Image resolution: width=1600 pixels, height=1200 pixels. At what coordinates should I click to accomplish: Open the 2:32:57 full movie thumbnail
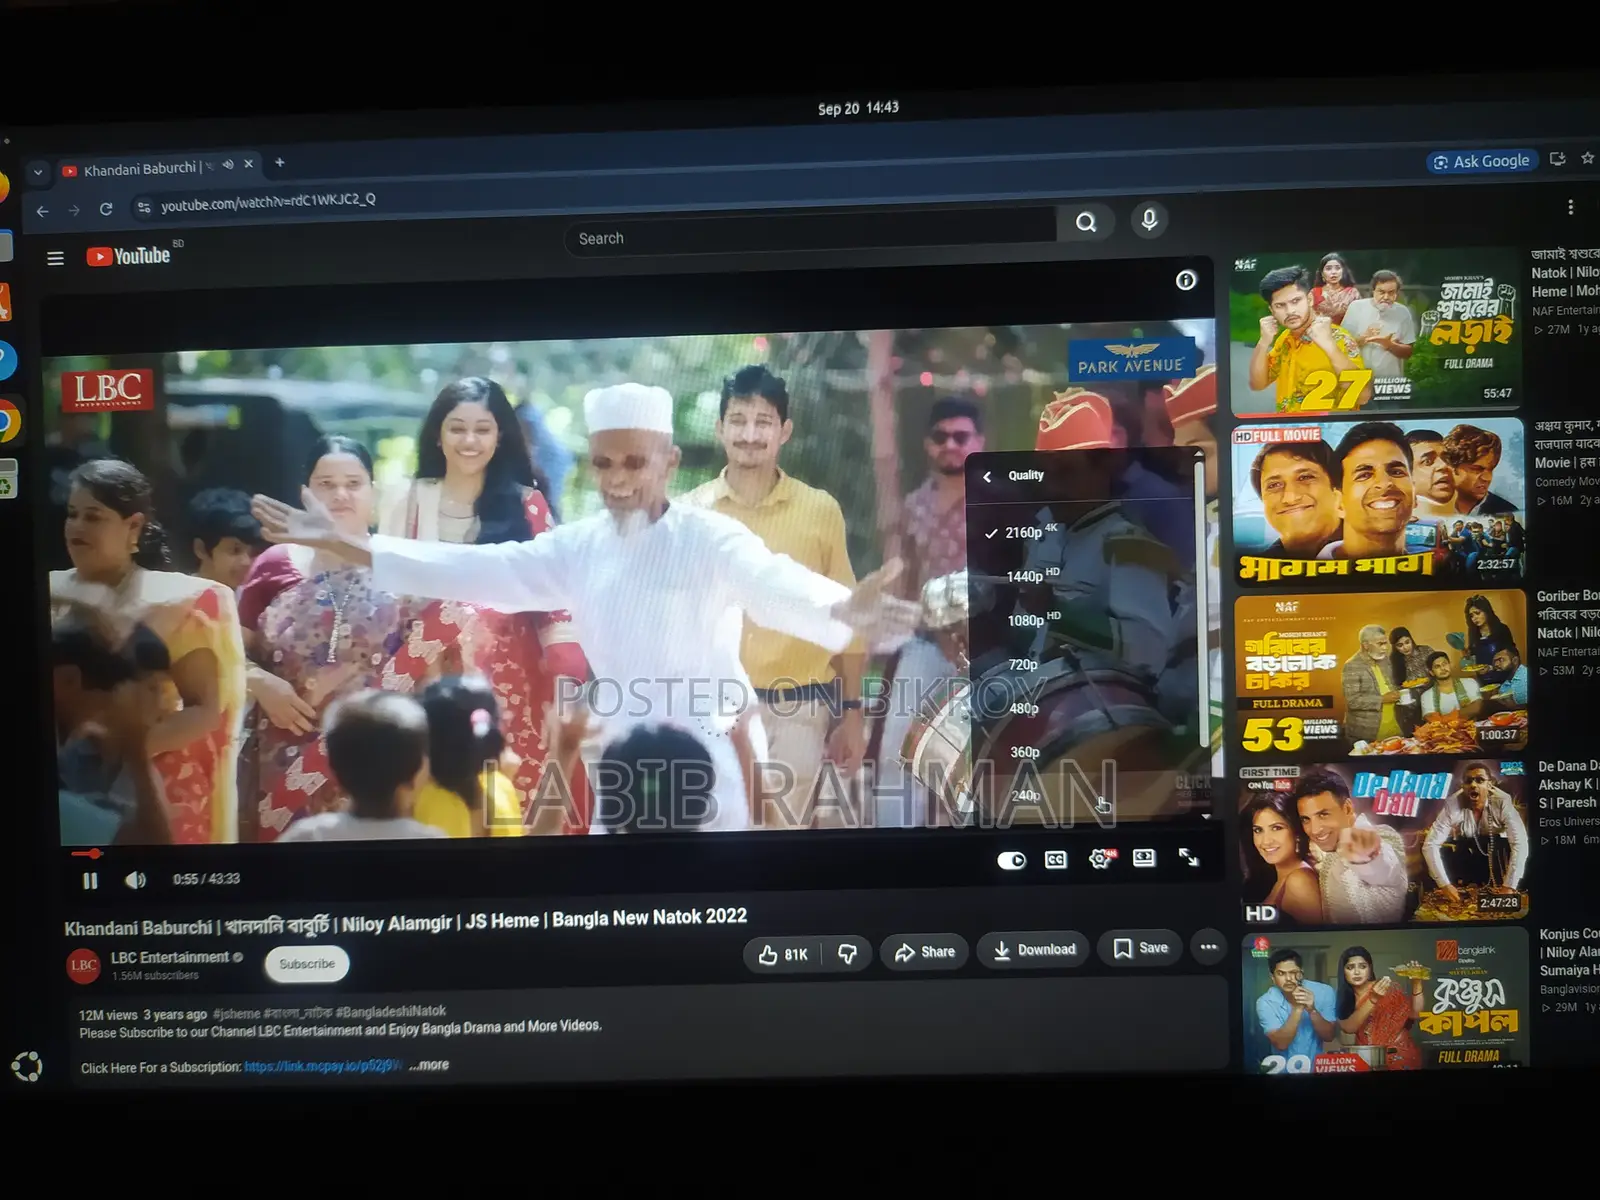[x=1380, y=502]
